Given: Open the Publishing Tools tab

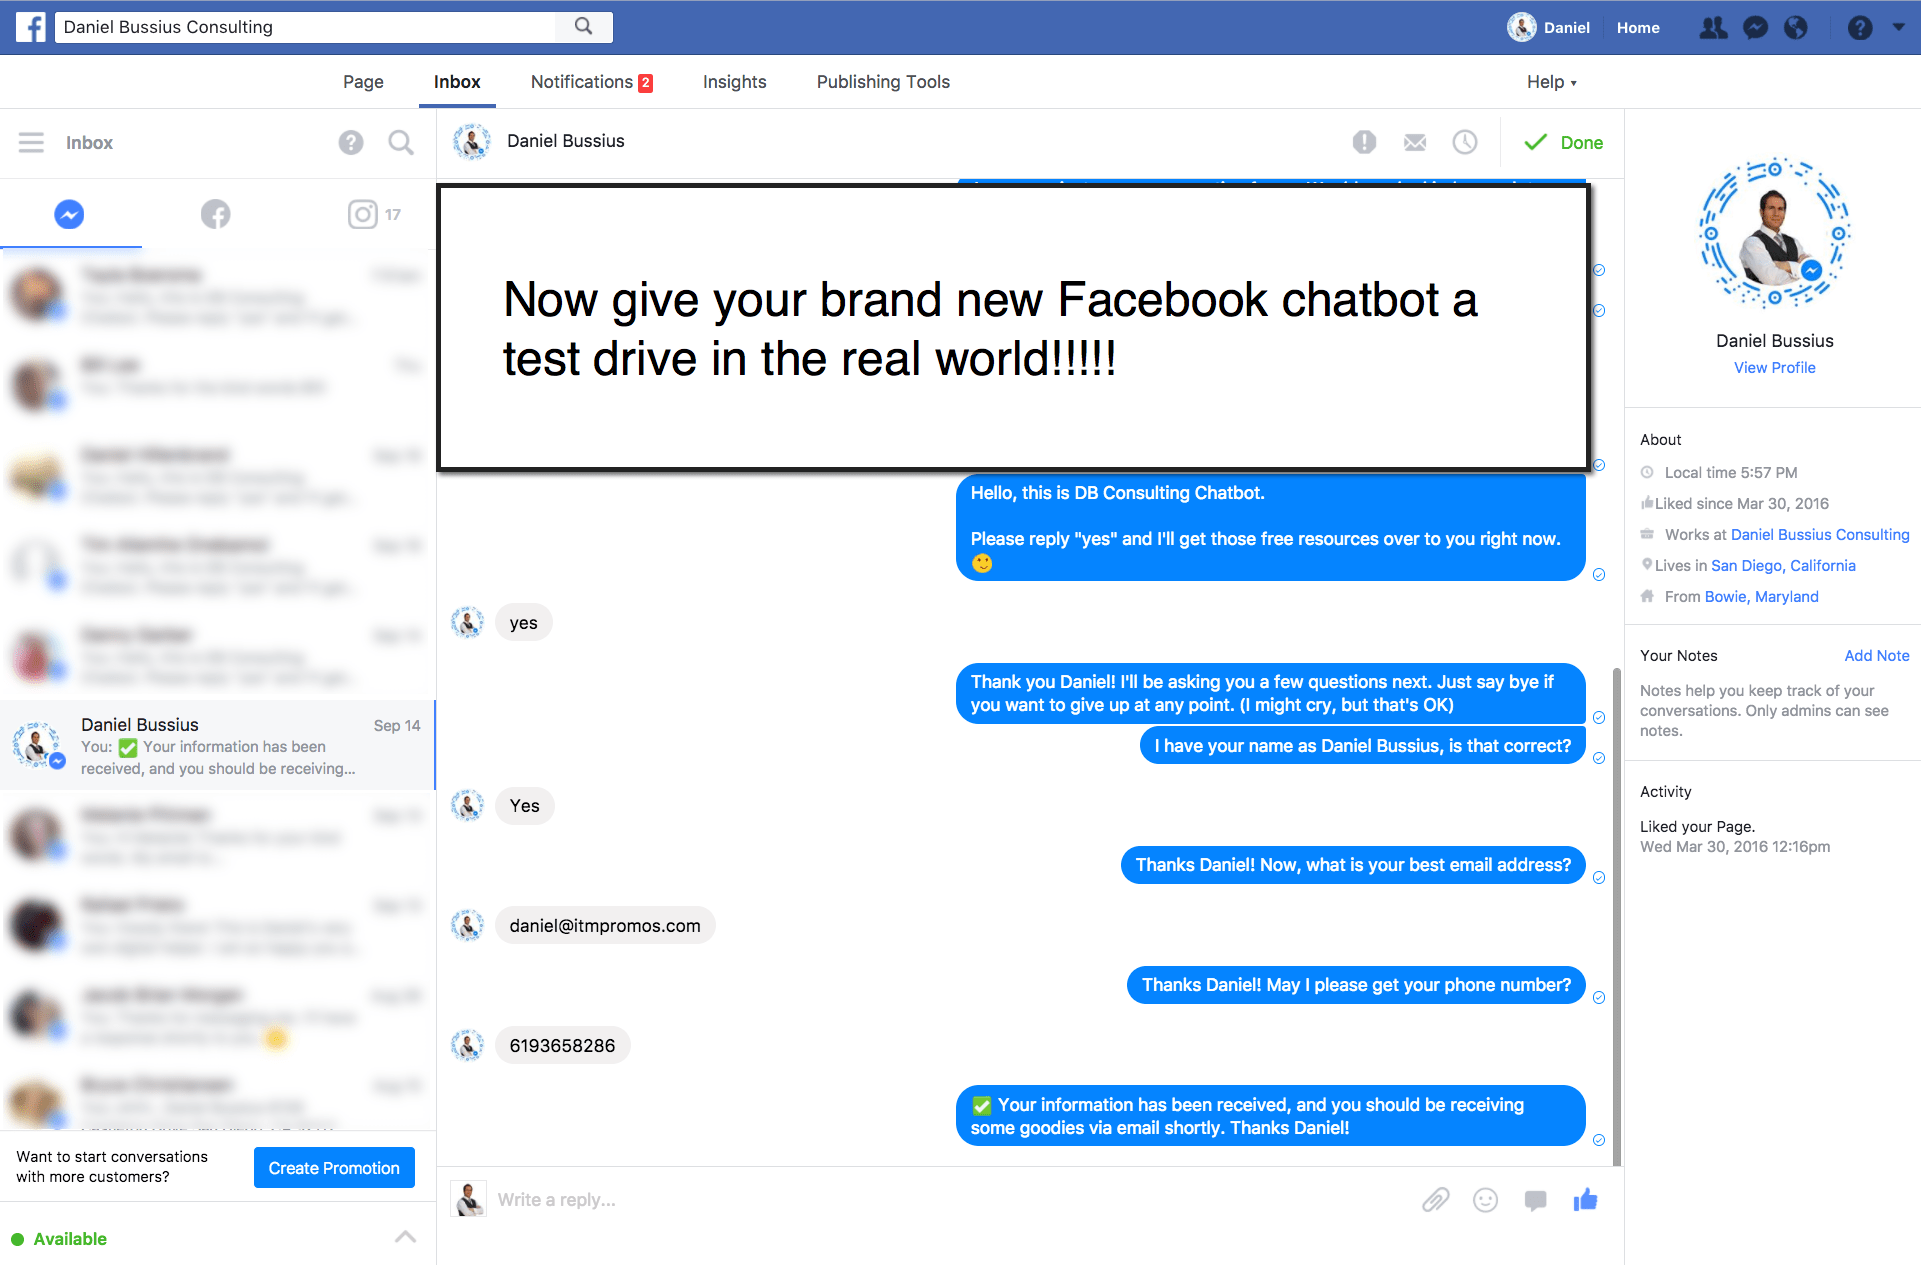Looking at the screenshot, I should coord(882,82).
